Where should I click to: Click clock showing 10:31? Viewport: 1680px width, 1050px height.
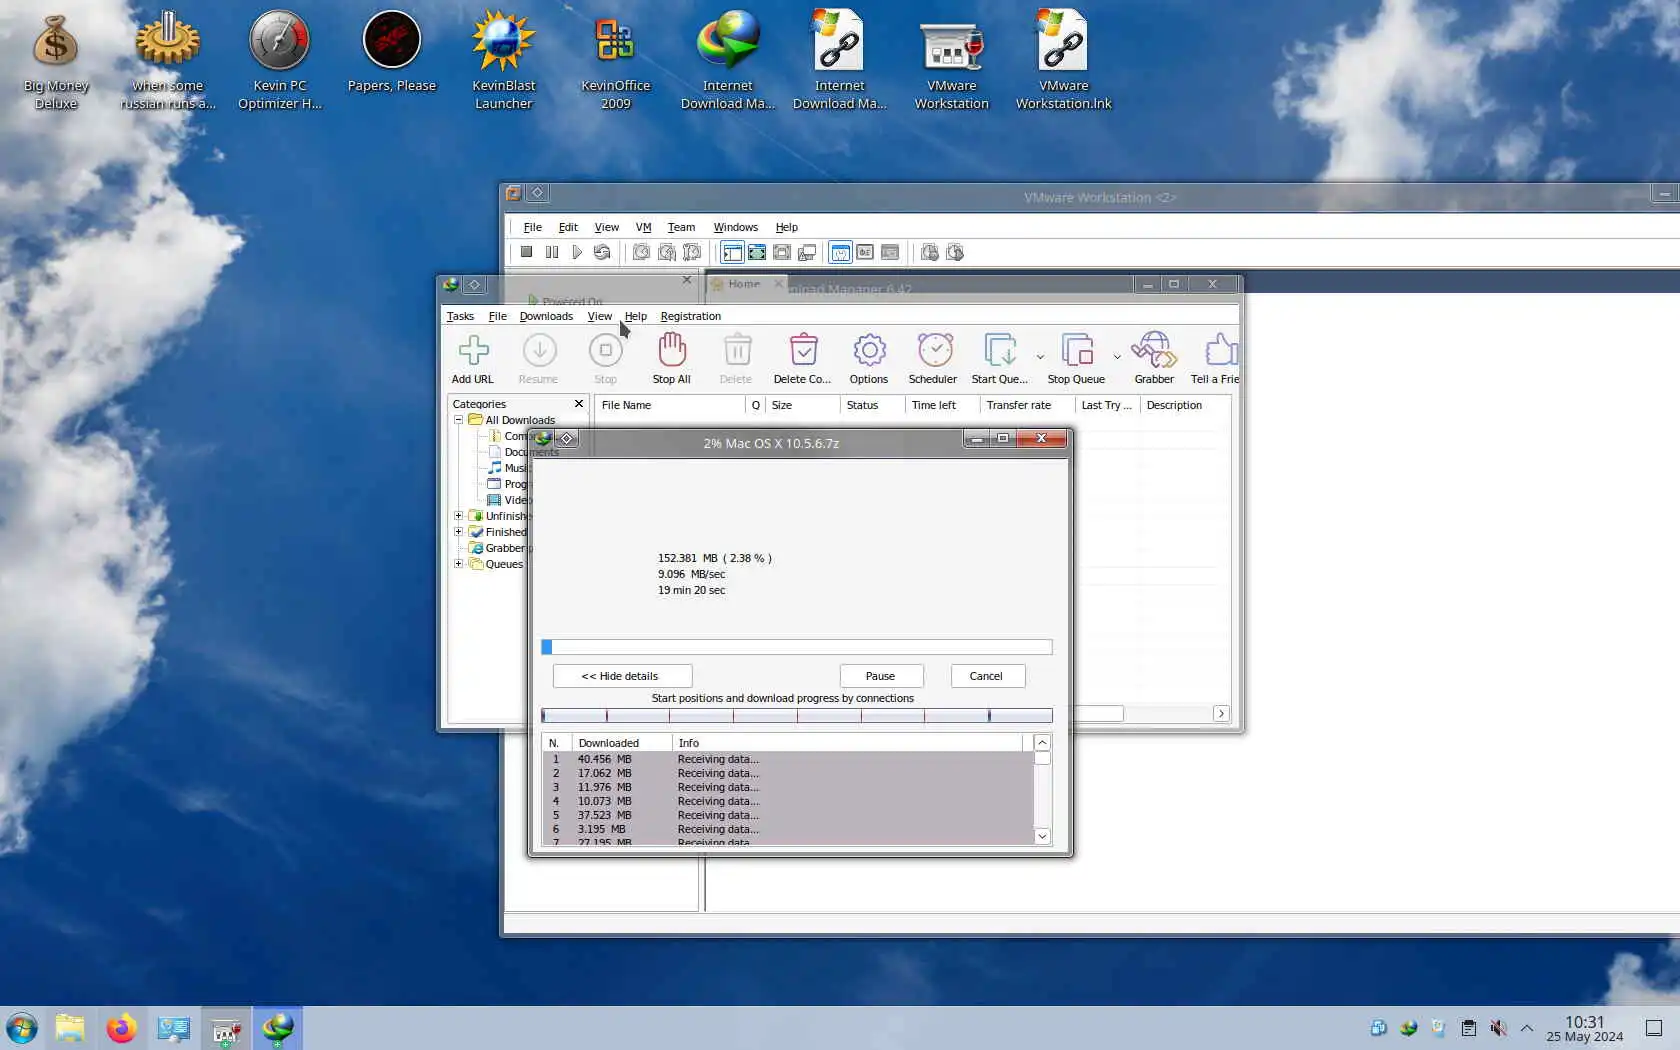(1584, 1022)
